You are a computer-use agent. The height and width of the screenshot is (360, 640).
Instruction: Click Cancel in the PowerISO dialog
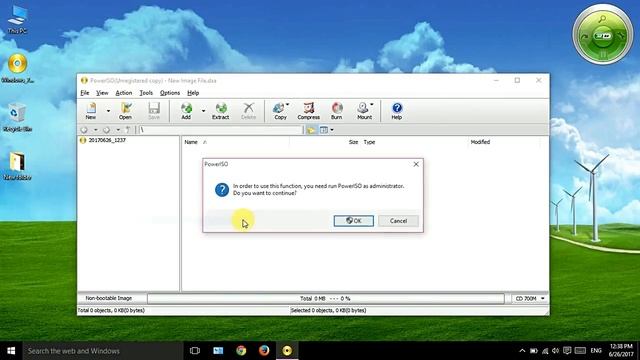pos(398,221)
